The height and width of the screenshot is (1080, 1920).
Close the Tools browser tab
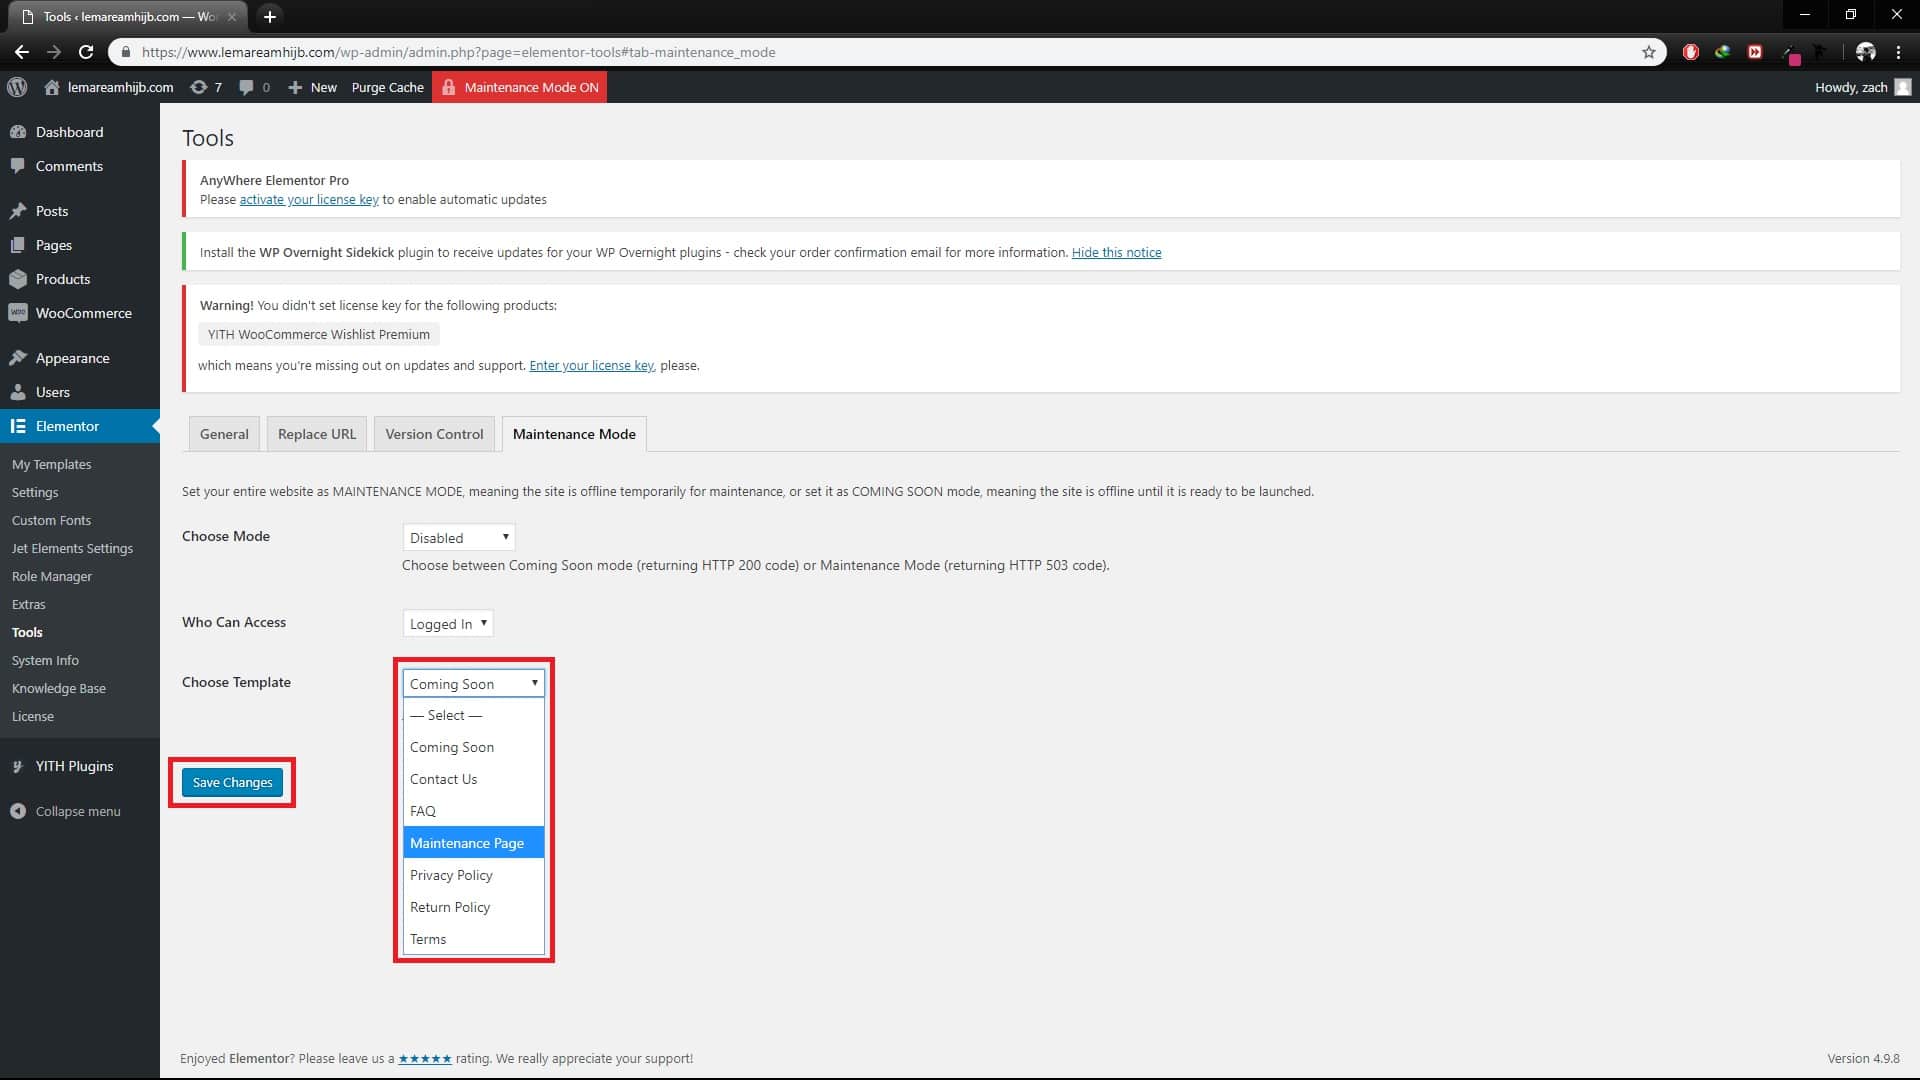(231, 17)
